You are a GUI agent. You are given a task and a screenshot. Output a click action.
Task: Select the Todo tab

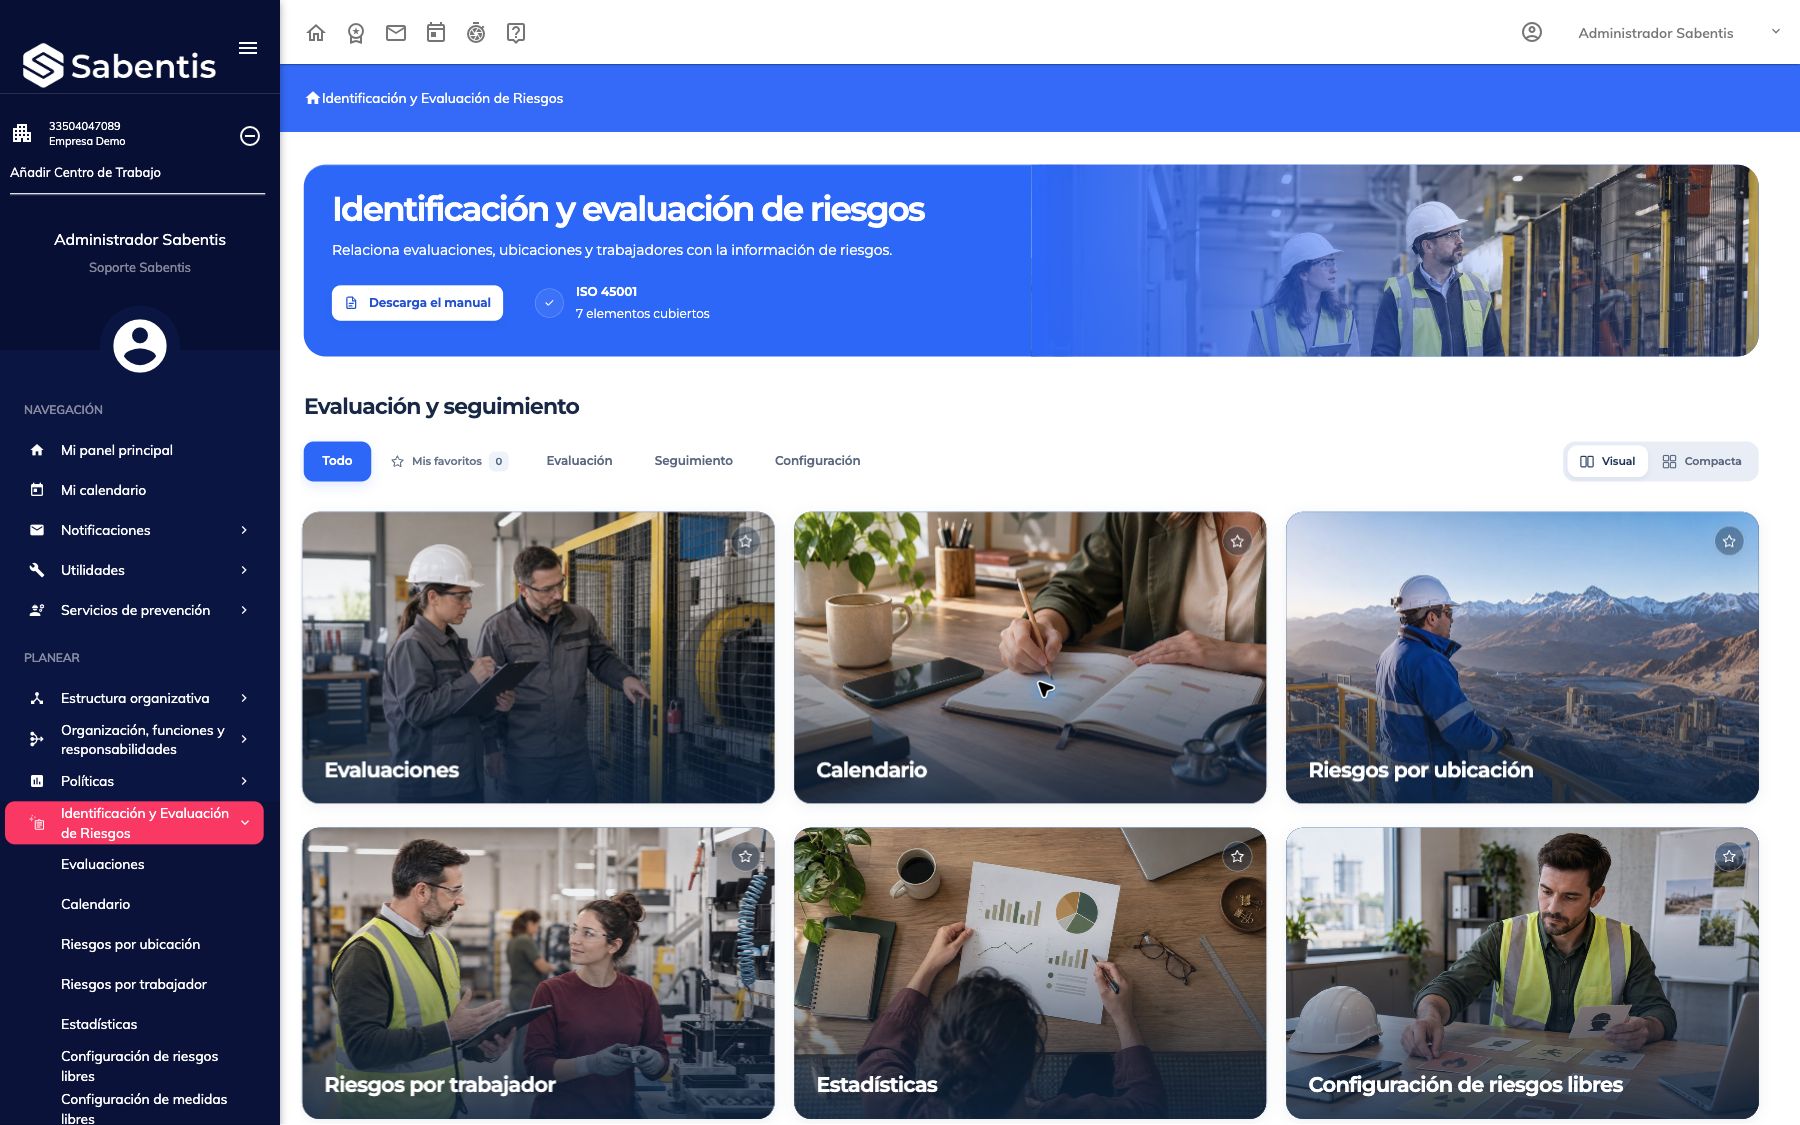(x=337, y=461)
